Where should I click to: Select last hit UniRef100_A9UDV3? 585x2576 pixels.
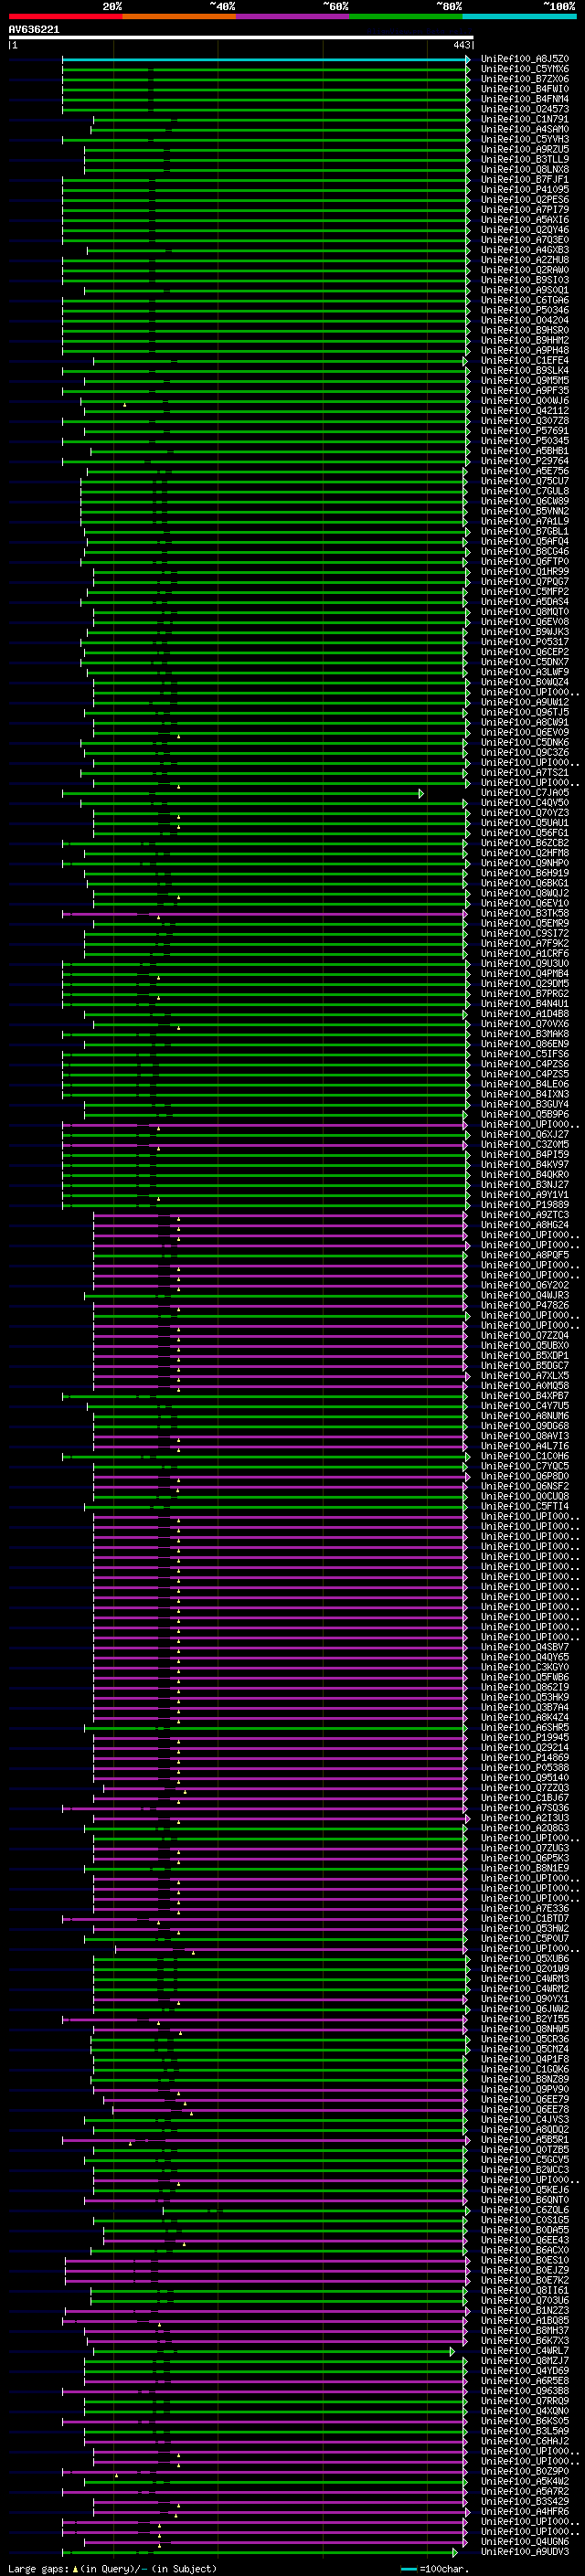coord(525,2552)
